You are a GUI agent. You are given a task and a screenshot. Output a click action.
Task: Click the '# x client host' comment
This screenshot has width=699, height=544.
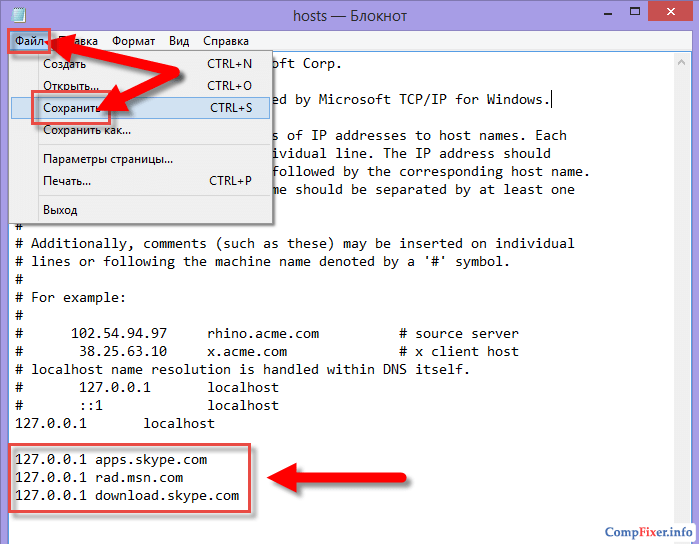point(459,351)
